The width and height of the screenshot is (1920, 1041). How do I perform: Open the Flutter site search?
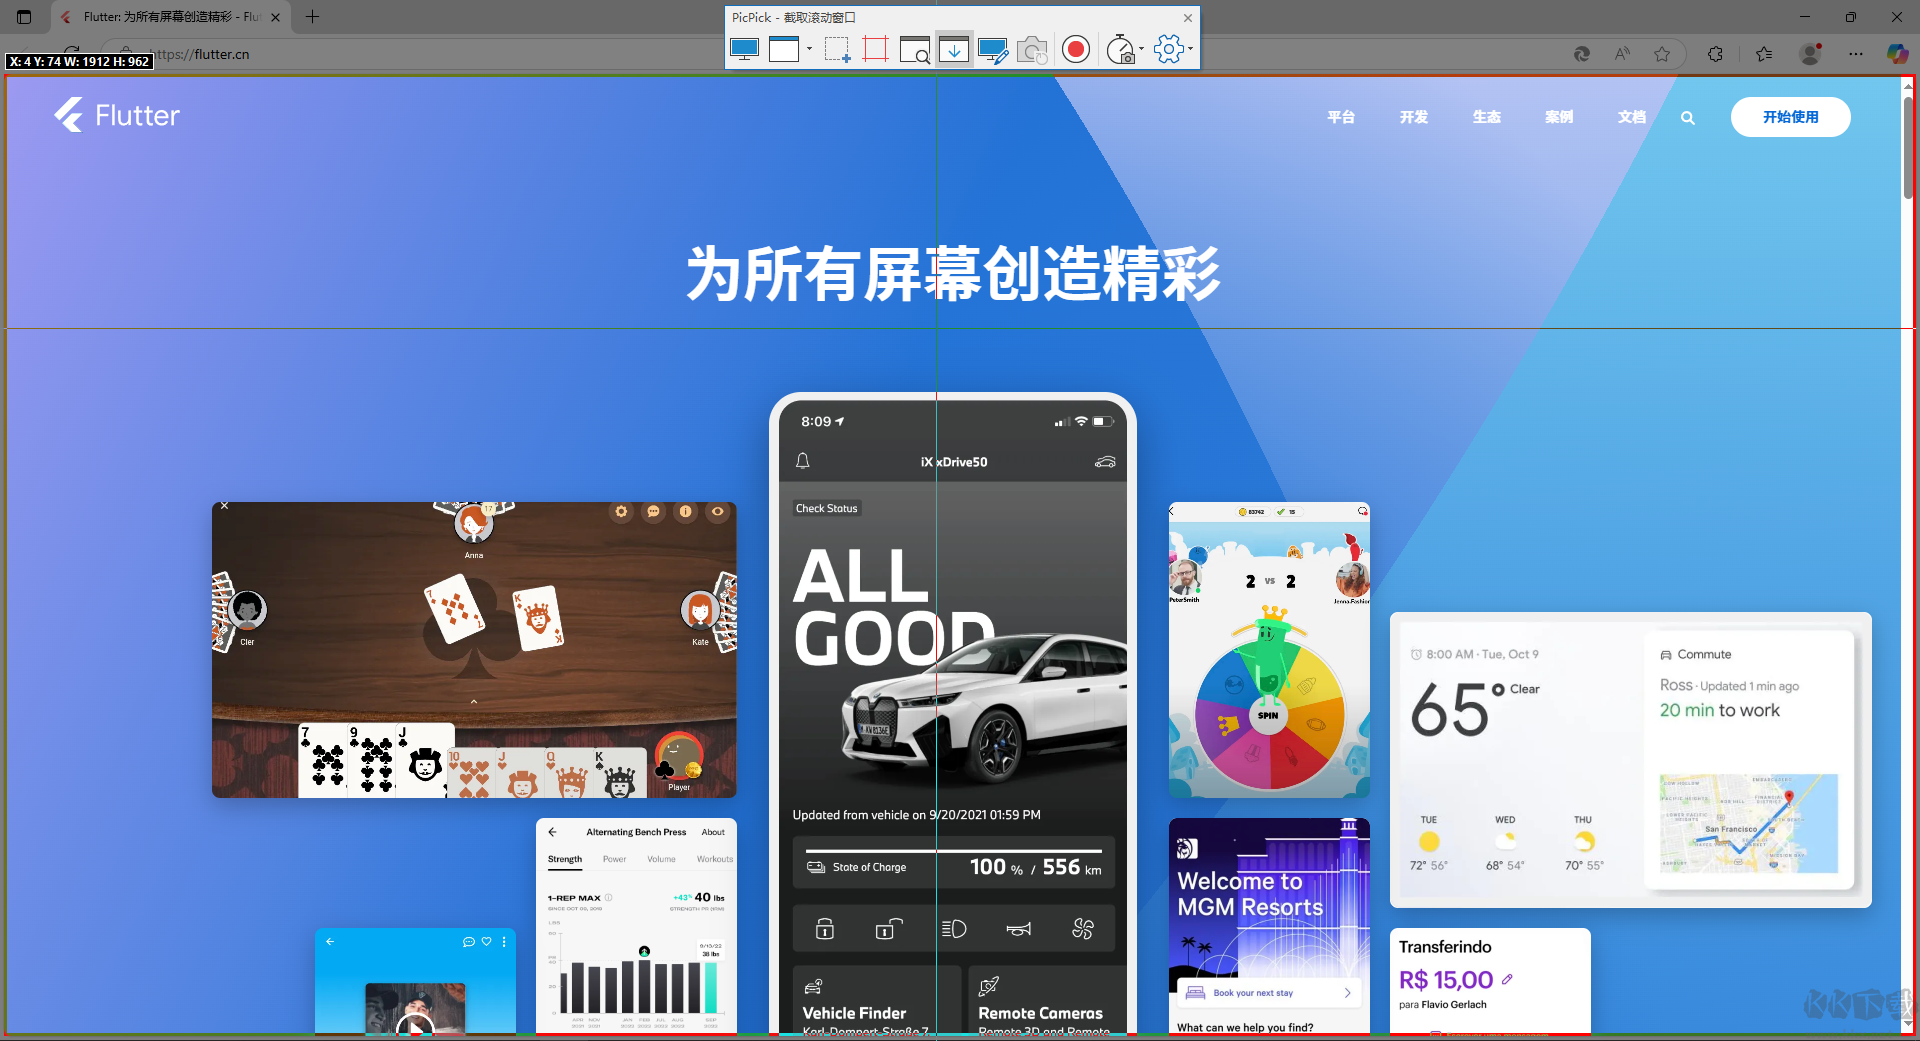1687,117
